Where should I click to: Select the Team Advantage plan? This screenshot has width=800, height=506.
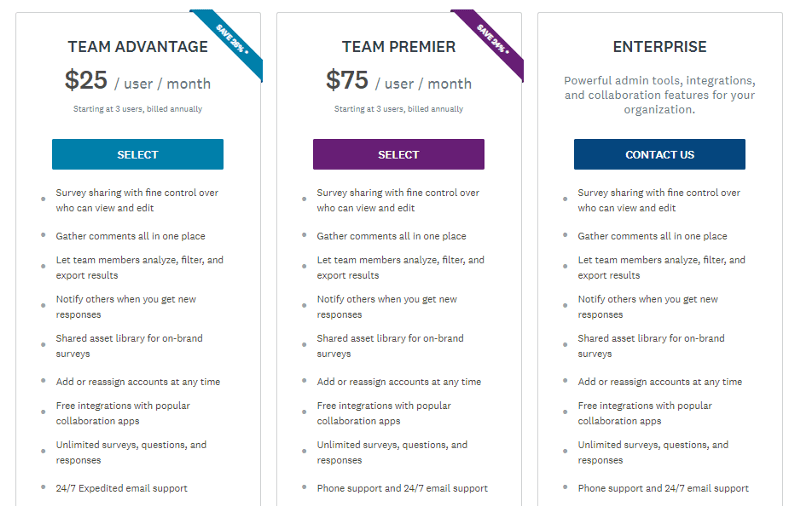(x=138, y=155)
